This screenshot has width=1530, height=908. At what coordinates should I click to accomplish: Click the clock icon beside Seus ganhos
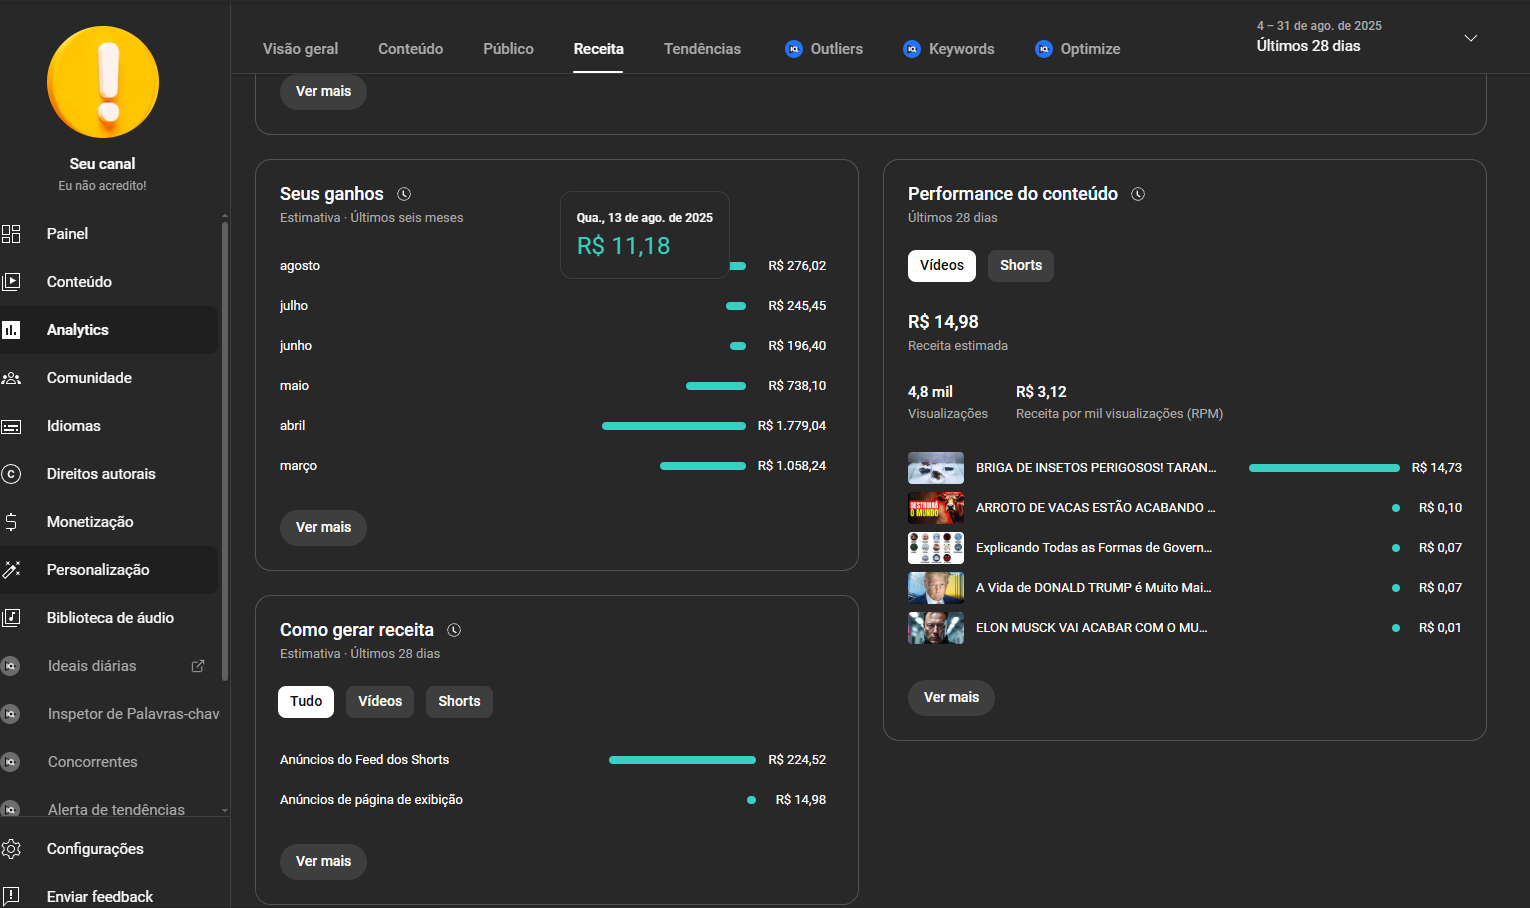coord(404,194)
